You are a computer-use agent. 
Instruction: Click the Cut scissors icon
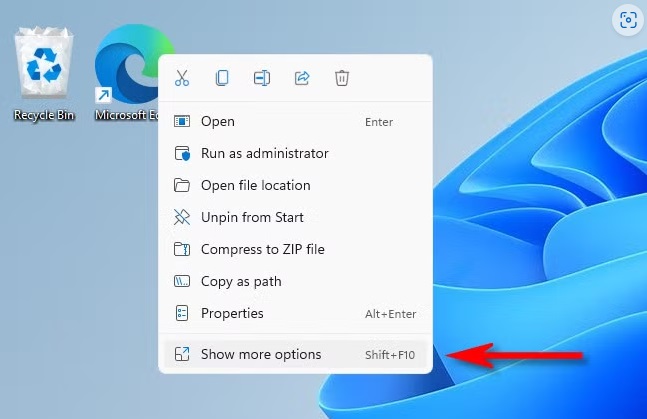pos(182,78)
